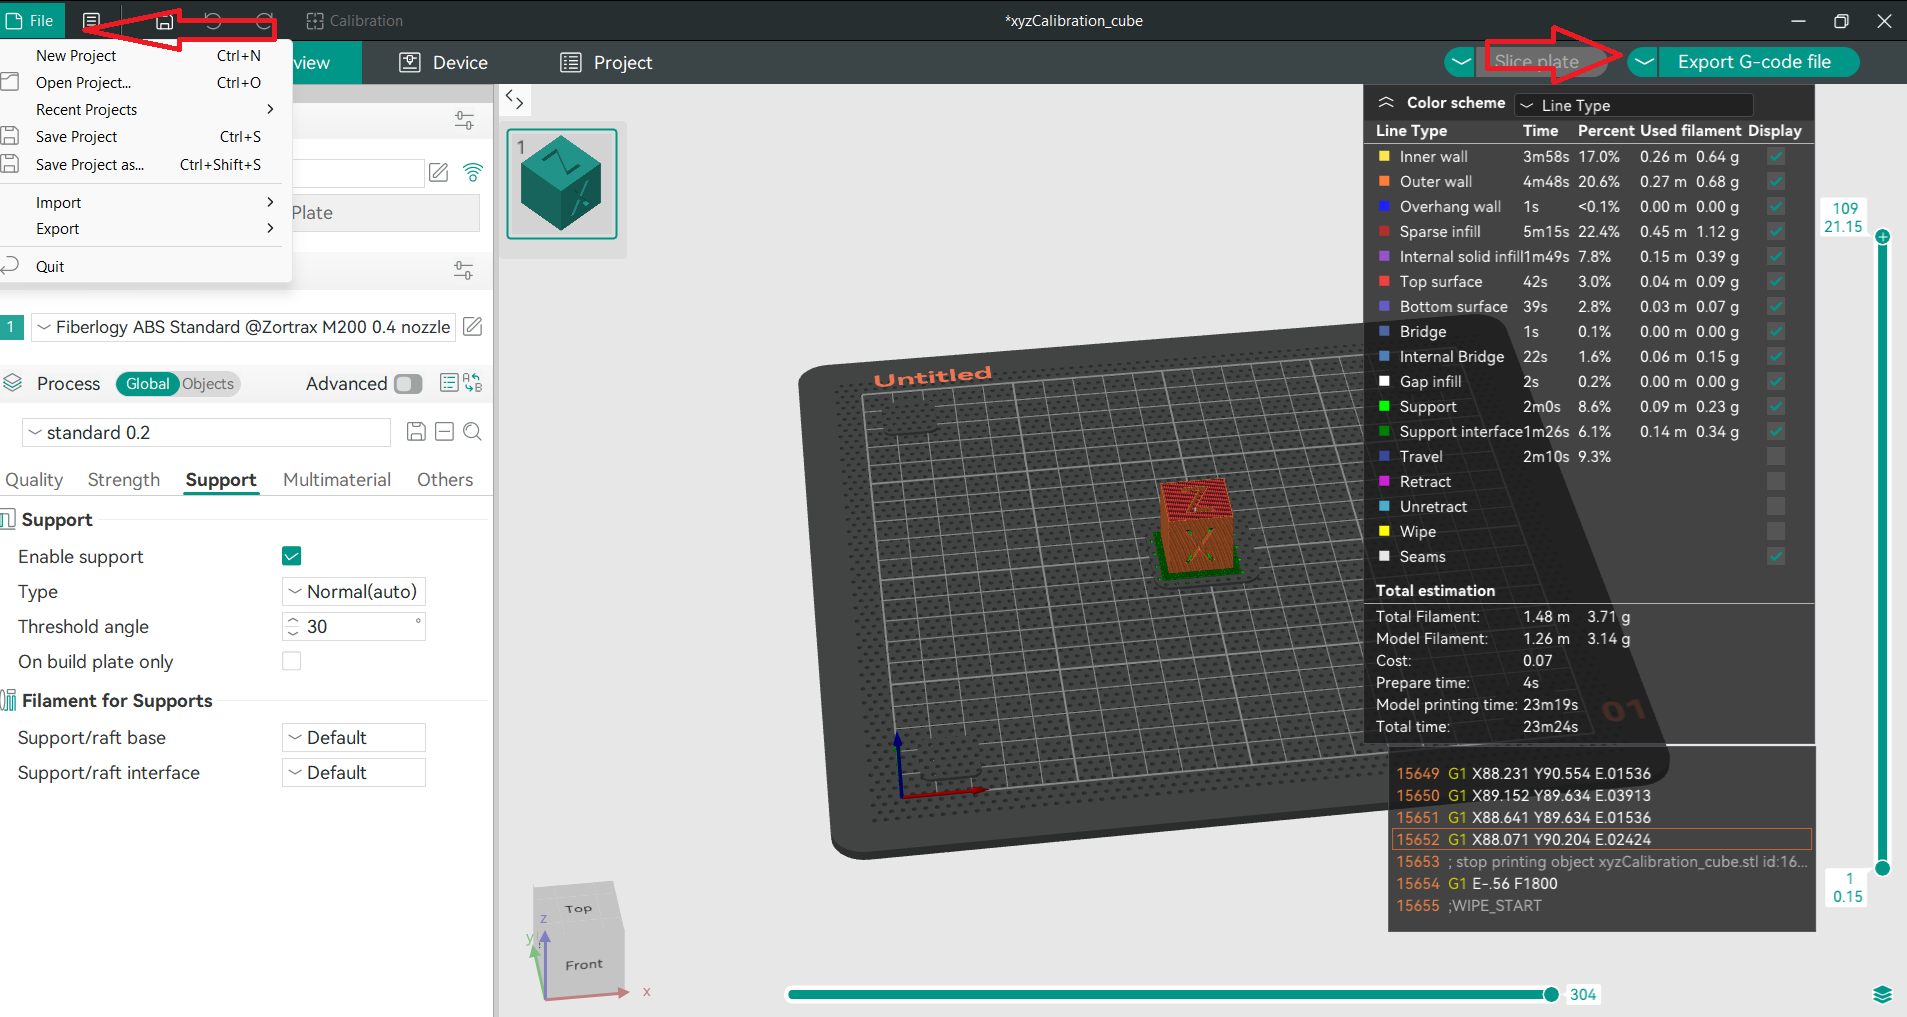The width and height of the screenshot is (1907, 1017).
Task: Click edit icon next to Fiberlogy ABS filament
Action: [473, 327]
